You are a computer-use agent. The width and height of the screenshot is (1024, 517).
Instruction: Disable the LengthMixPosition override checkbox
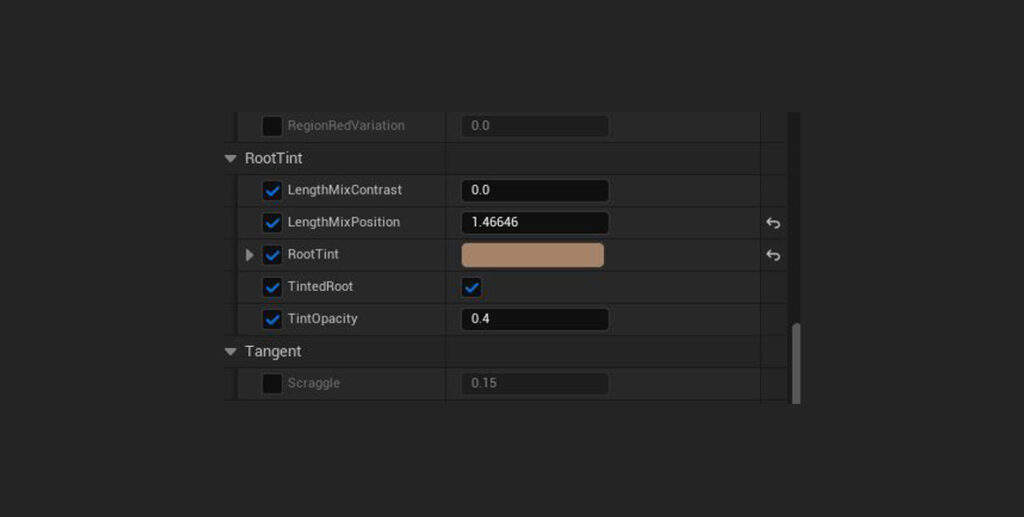coord(272,223)
